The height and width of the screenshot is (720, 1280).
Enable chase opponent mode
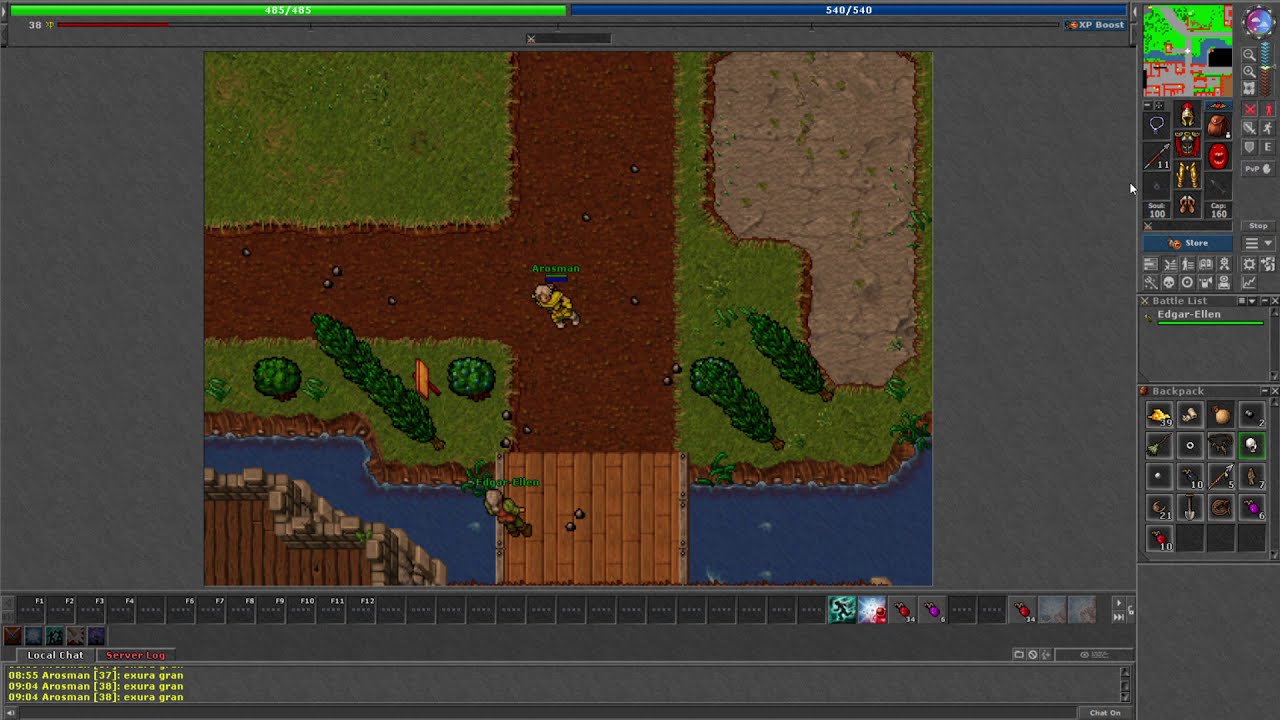click(1268, 128)
